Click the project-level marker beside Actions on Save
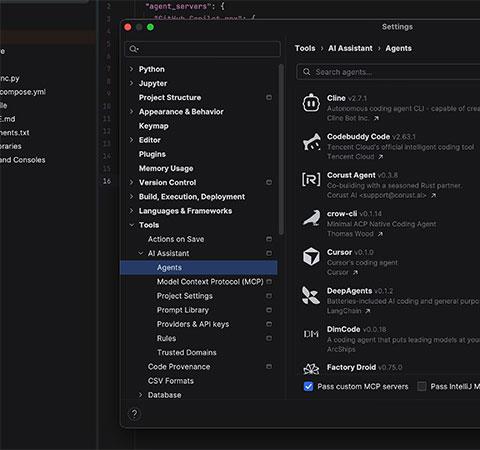Viewport: 480px width, 450px height. coord(269,239)
